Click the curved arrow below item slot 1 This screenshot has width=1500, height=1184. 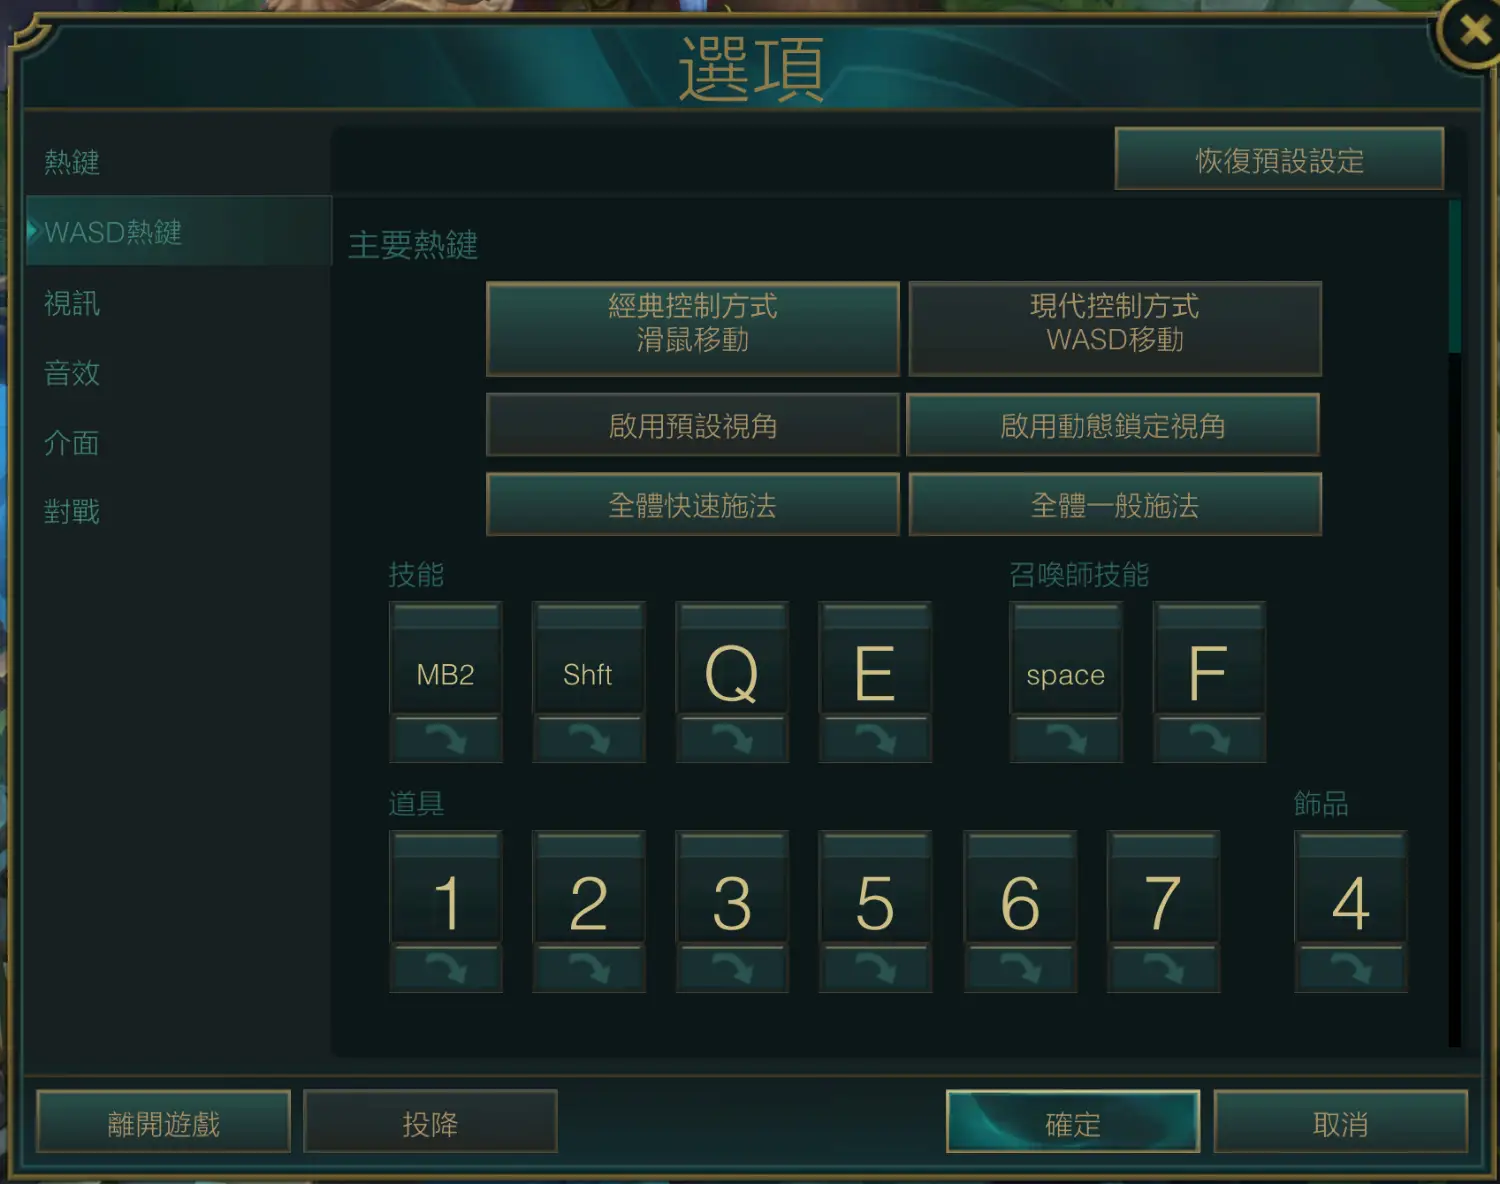[x=446, y=969]
